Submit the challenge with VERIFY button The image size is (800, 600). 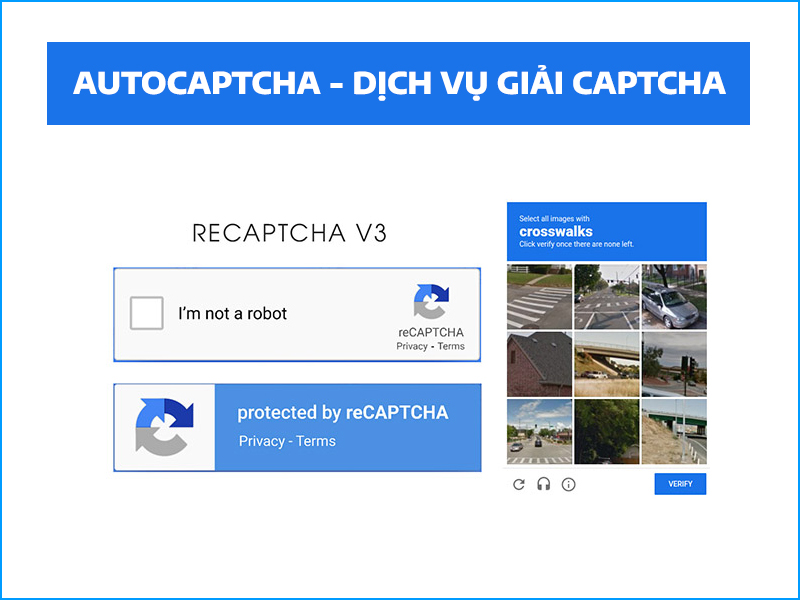click(x=680, y=484)
